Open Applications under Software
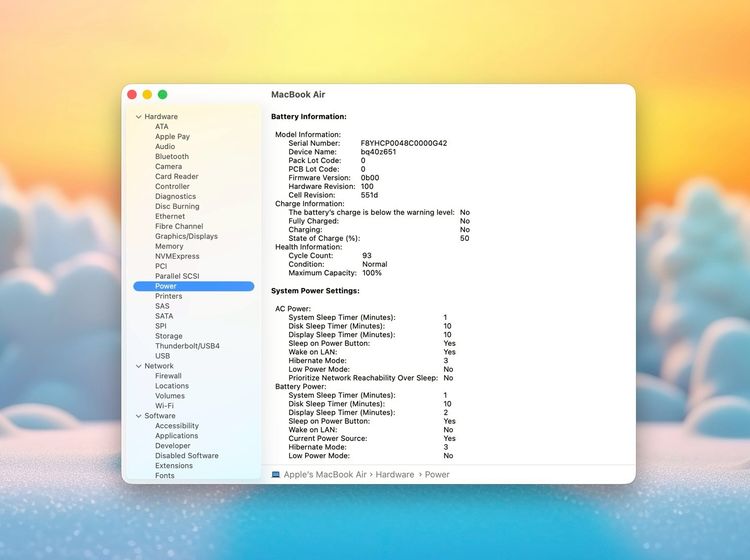Image resolution: width=750 pixels, height=560 pixels. click(x=176, y=436)
